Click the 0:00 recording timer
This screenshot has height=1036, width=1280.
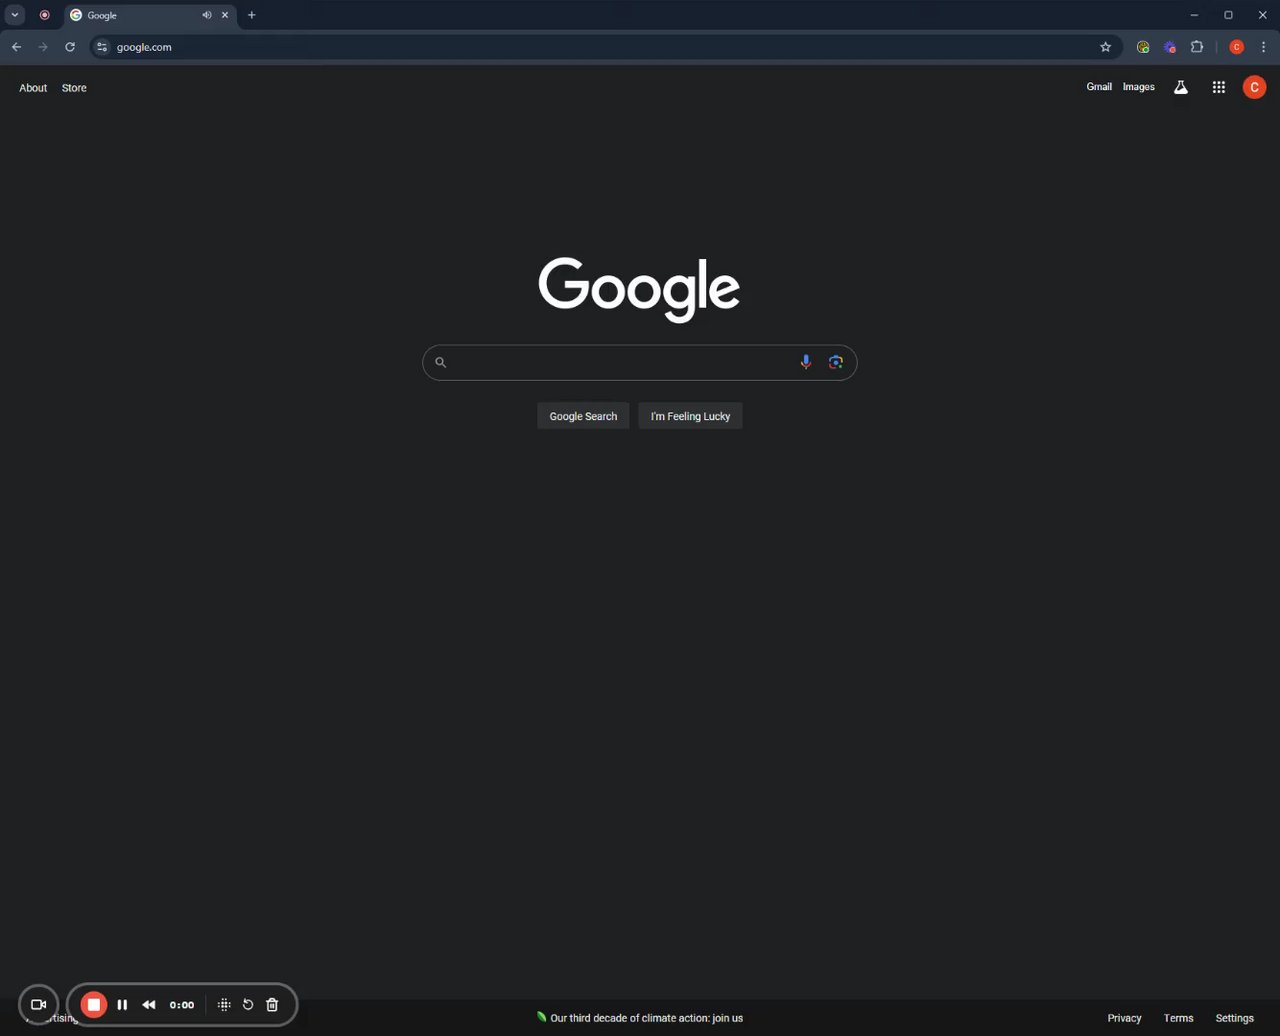point(182,1005)
